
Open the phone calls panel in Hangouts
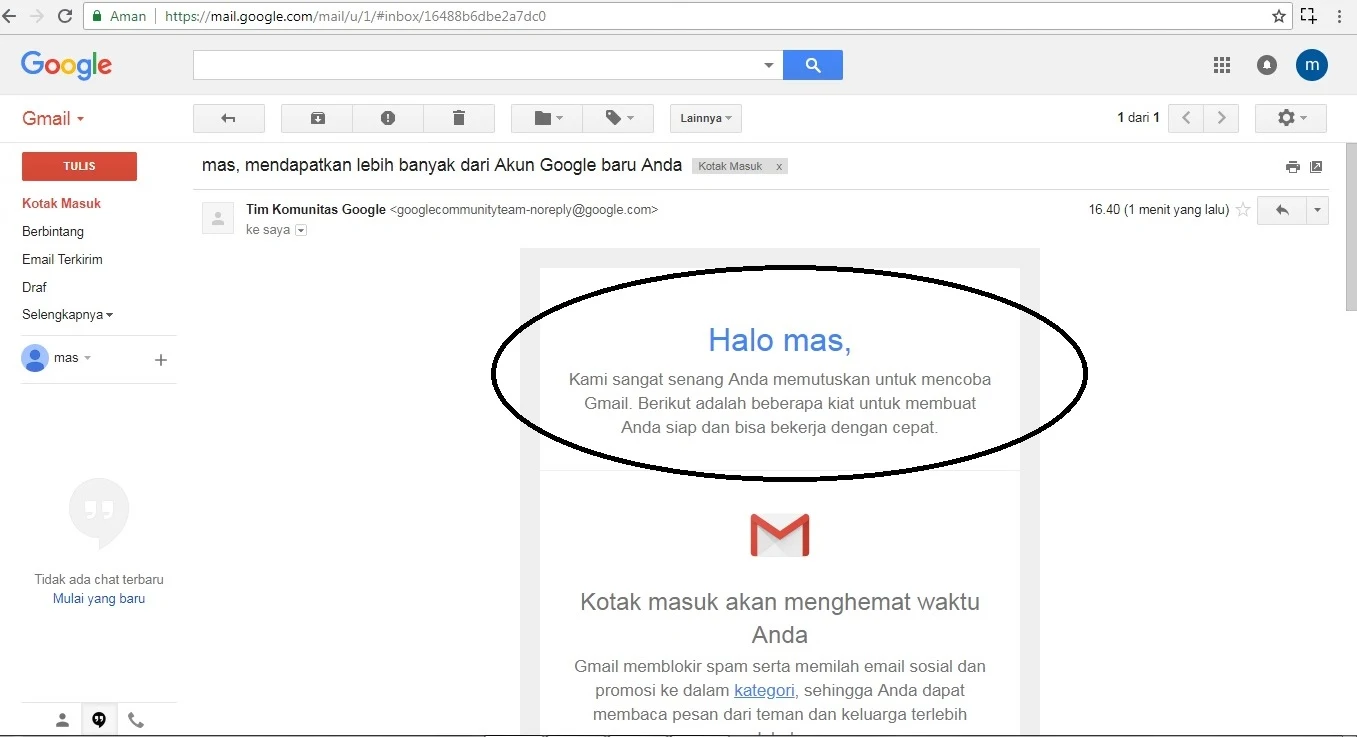click(x=136, y=719)
